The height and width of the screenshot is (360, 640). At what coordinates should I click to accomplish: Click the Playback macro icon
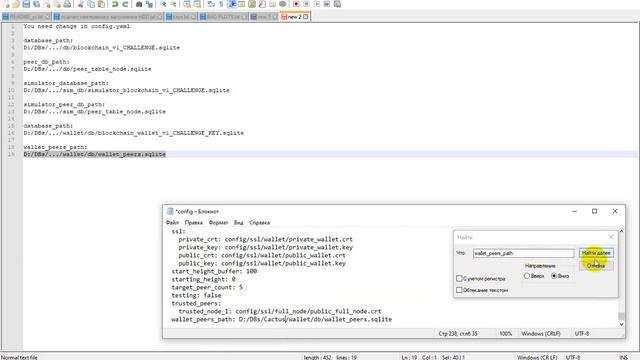[x=316, y=4]
